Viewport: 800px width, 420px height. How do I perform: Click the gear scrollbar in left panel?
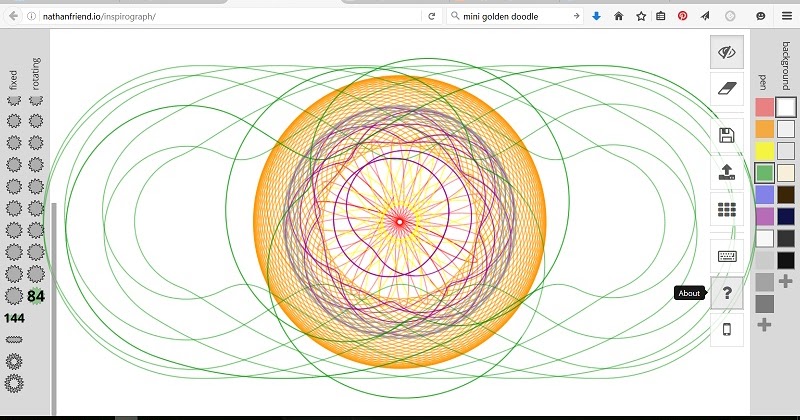coord(54,308)
